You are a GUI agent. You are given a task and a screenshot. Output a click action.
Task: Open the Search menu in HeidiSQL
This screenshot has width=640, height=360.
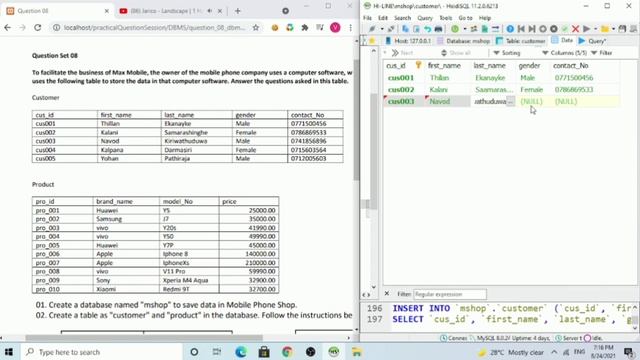coord(402,18)
